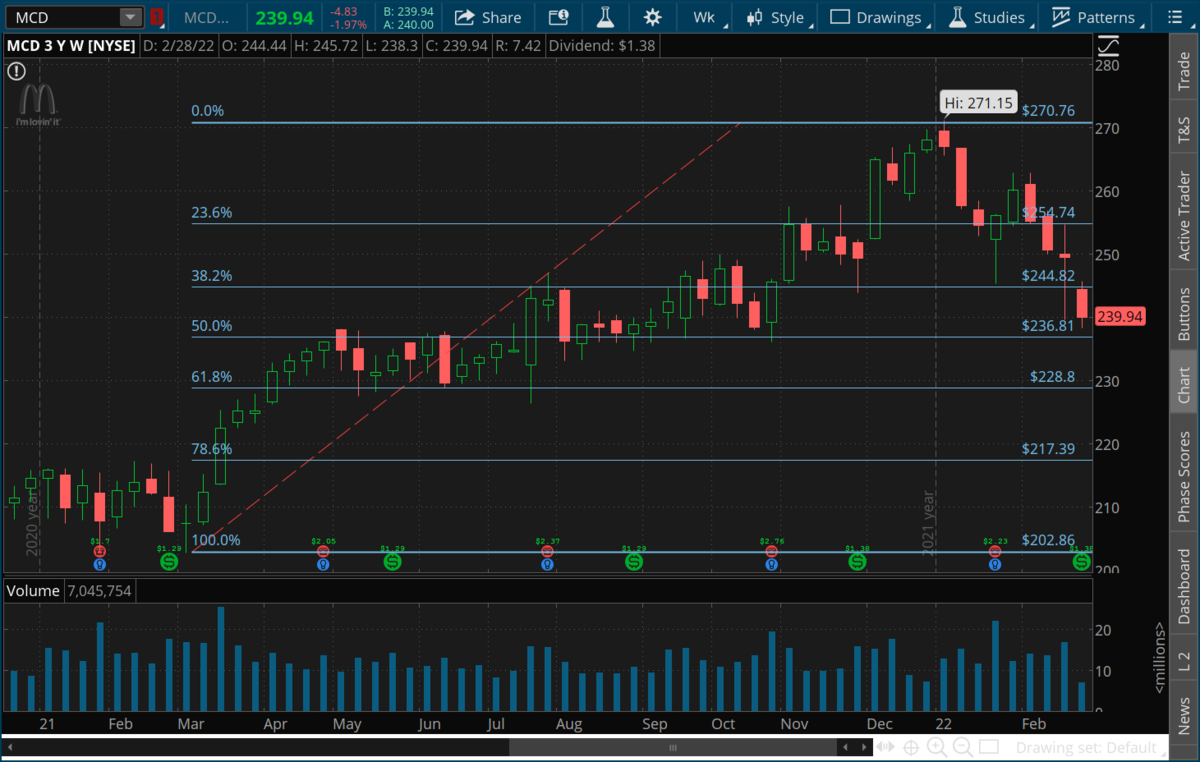This screenshot has width=1200, height=762.
Task: Click the horizontal chart scrollbar thumb
Action: 673,747
